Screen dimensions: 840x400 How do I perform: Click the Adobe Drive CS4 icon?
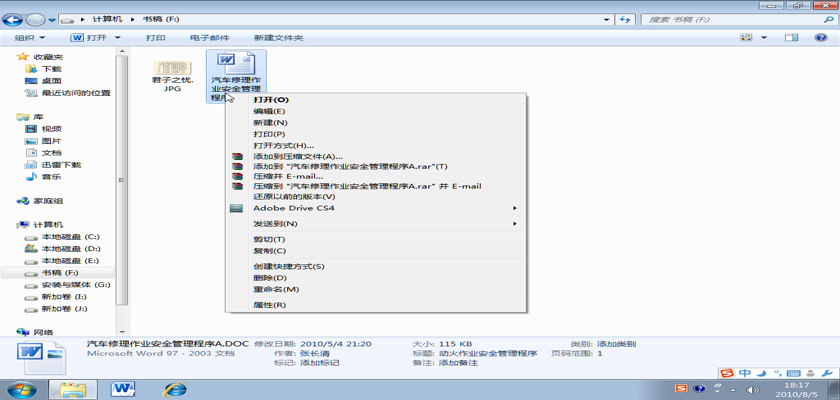(236, 208)
